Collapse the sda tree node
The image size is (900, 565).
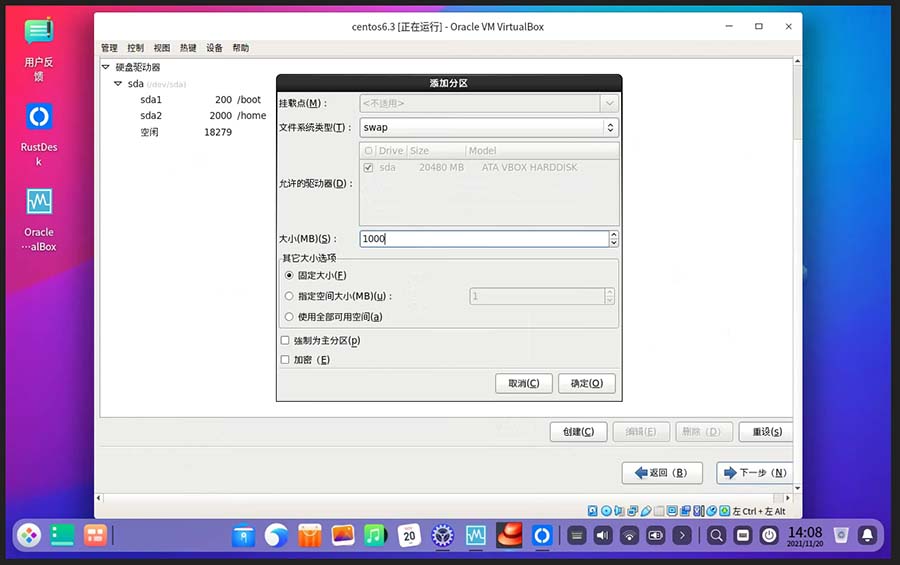pos(118,83)
